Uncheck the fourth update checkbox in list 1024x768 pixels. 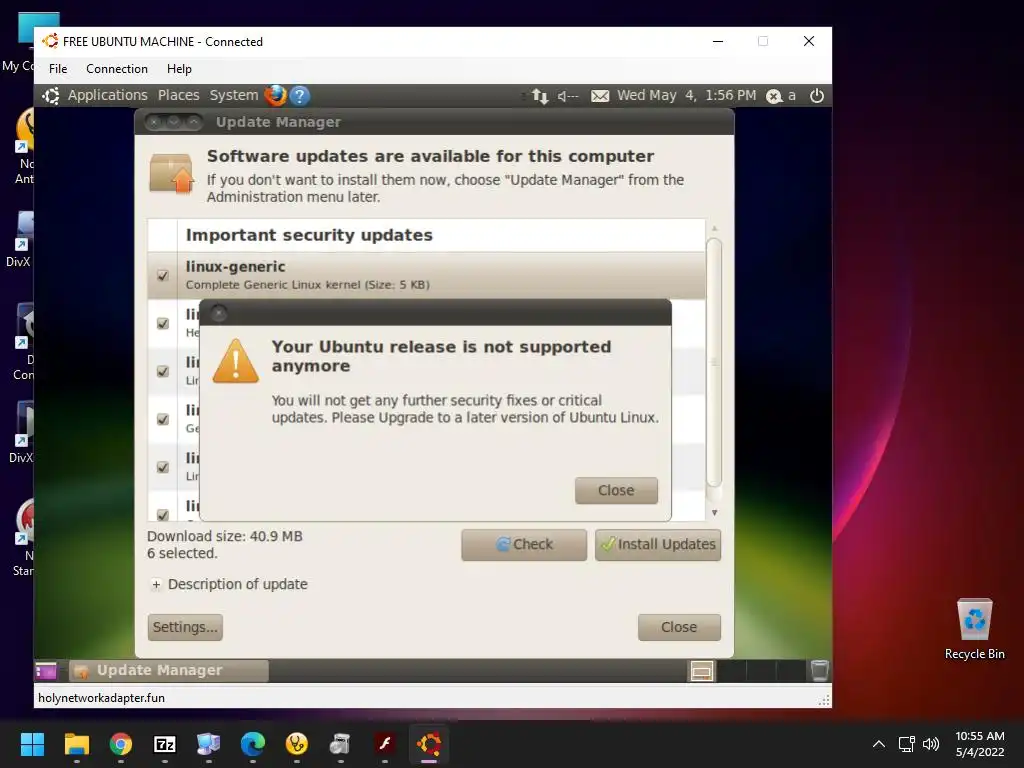(x=163, y=419)
